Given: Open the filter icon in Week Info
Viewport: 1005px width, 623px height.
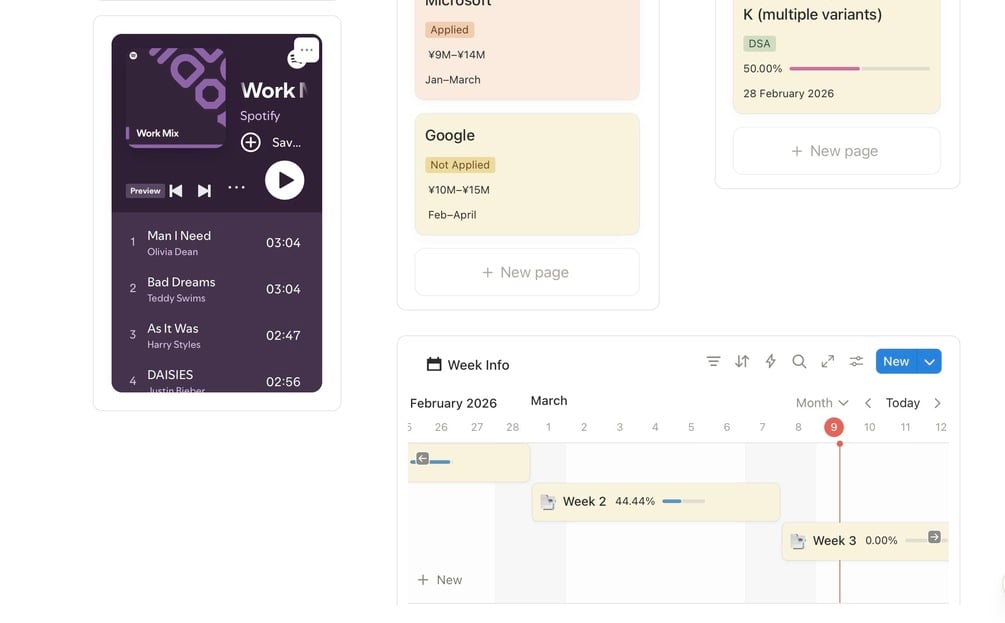Looking at the screenshot, I should pyautogui.click(x=713, y=361).
